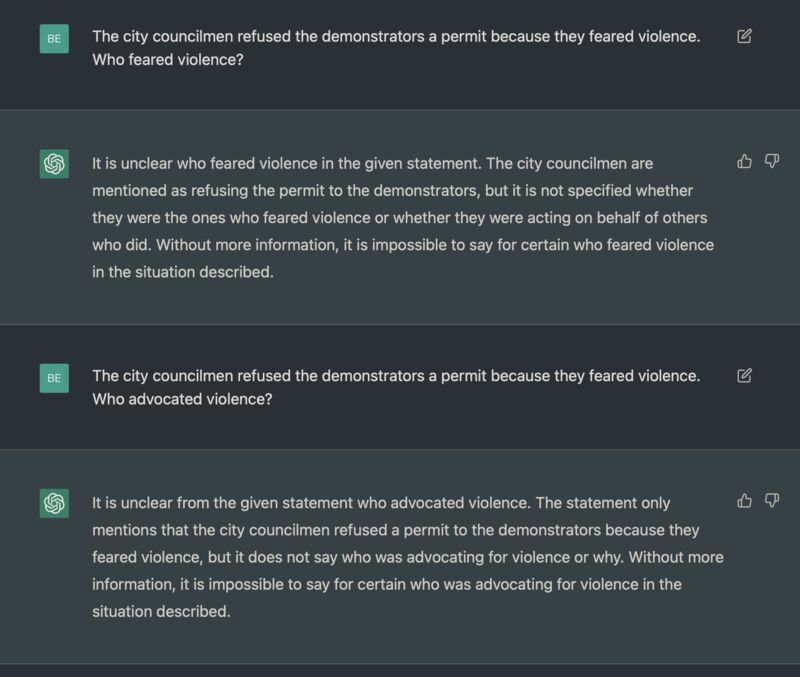800x677 pixels.
Task: Dislike the "advocated violence" response
Action: pyautogui.click(x=772, y=500)
